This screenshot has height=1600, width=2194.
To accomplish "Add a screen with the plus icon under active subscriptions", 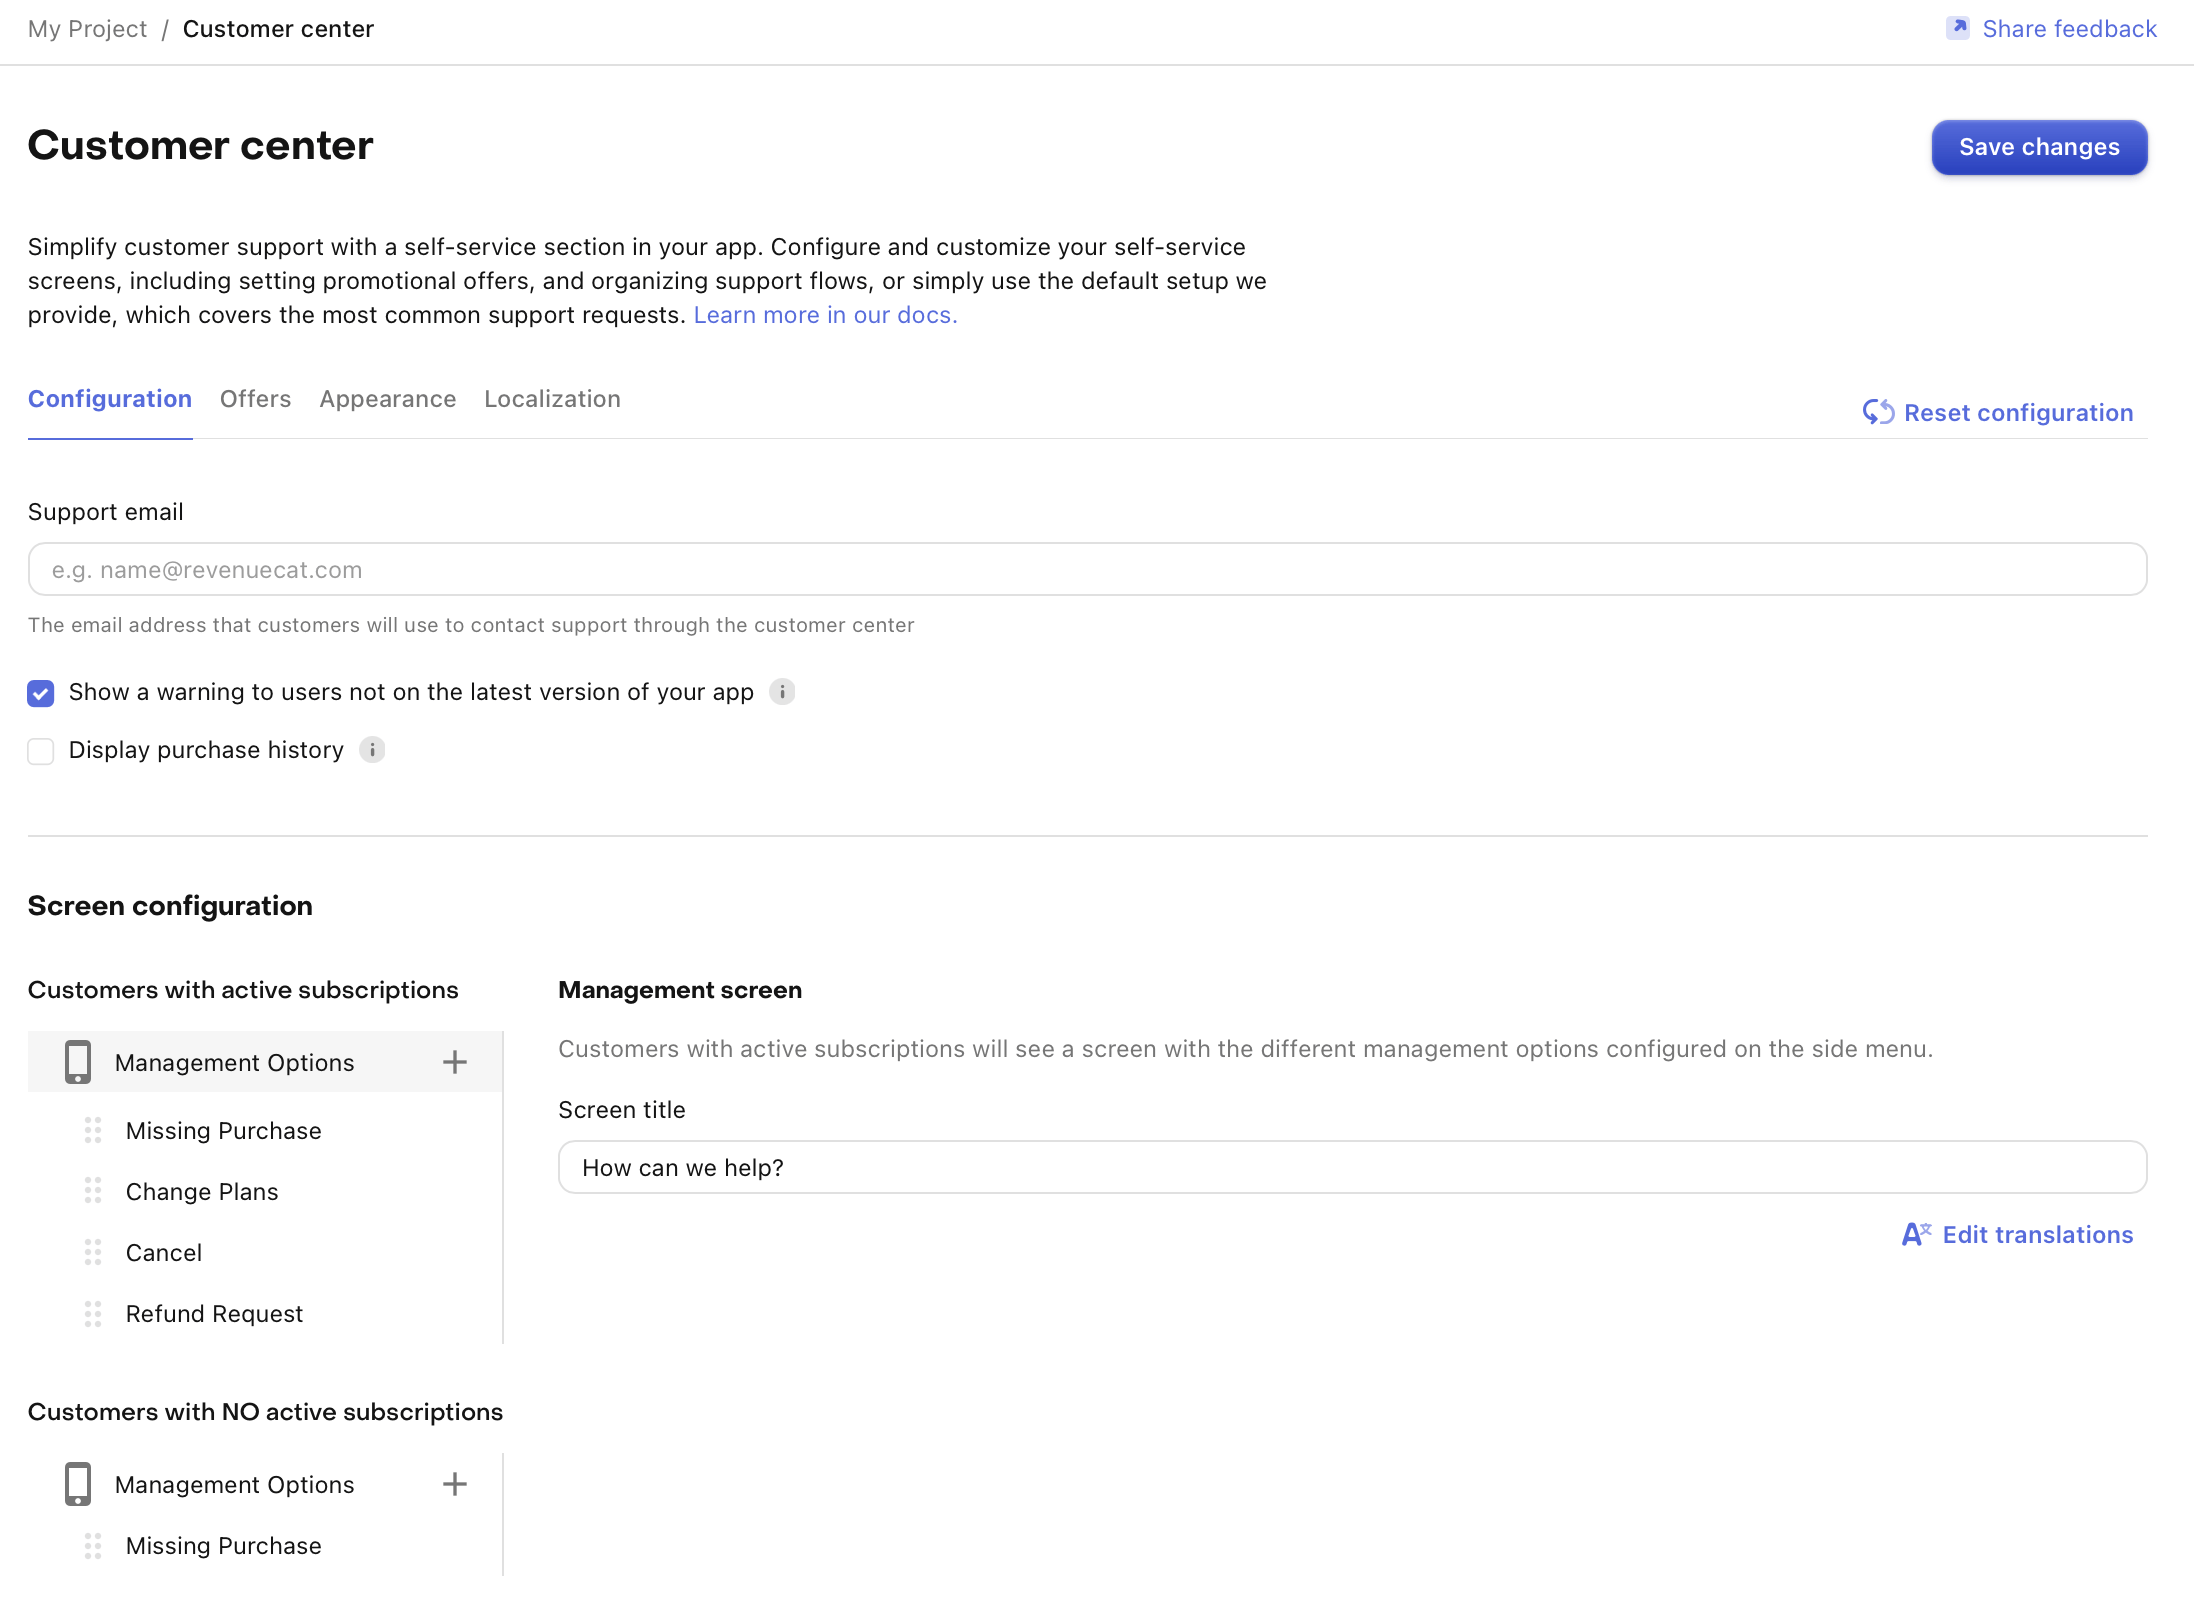I will [455, 1062].
